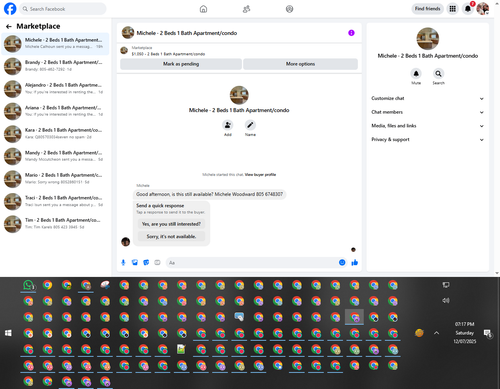Open the Windows Start button
500x389 pixels.
(x=8, y=333)
